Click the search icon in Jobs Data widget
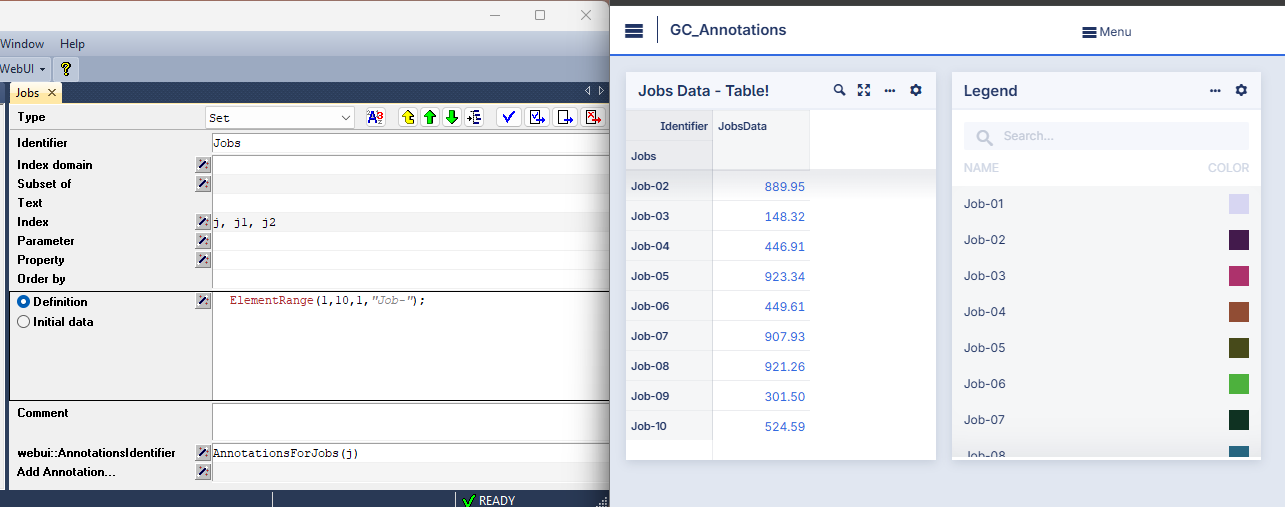Viewport: 1285px width, 507px height. coord(840,90)
